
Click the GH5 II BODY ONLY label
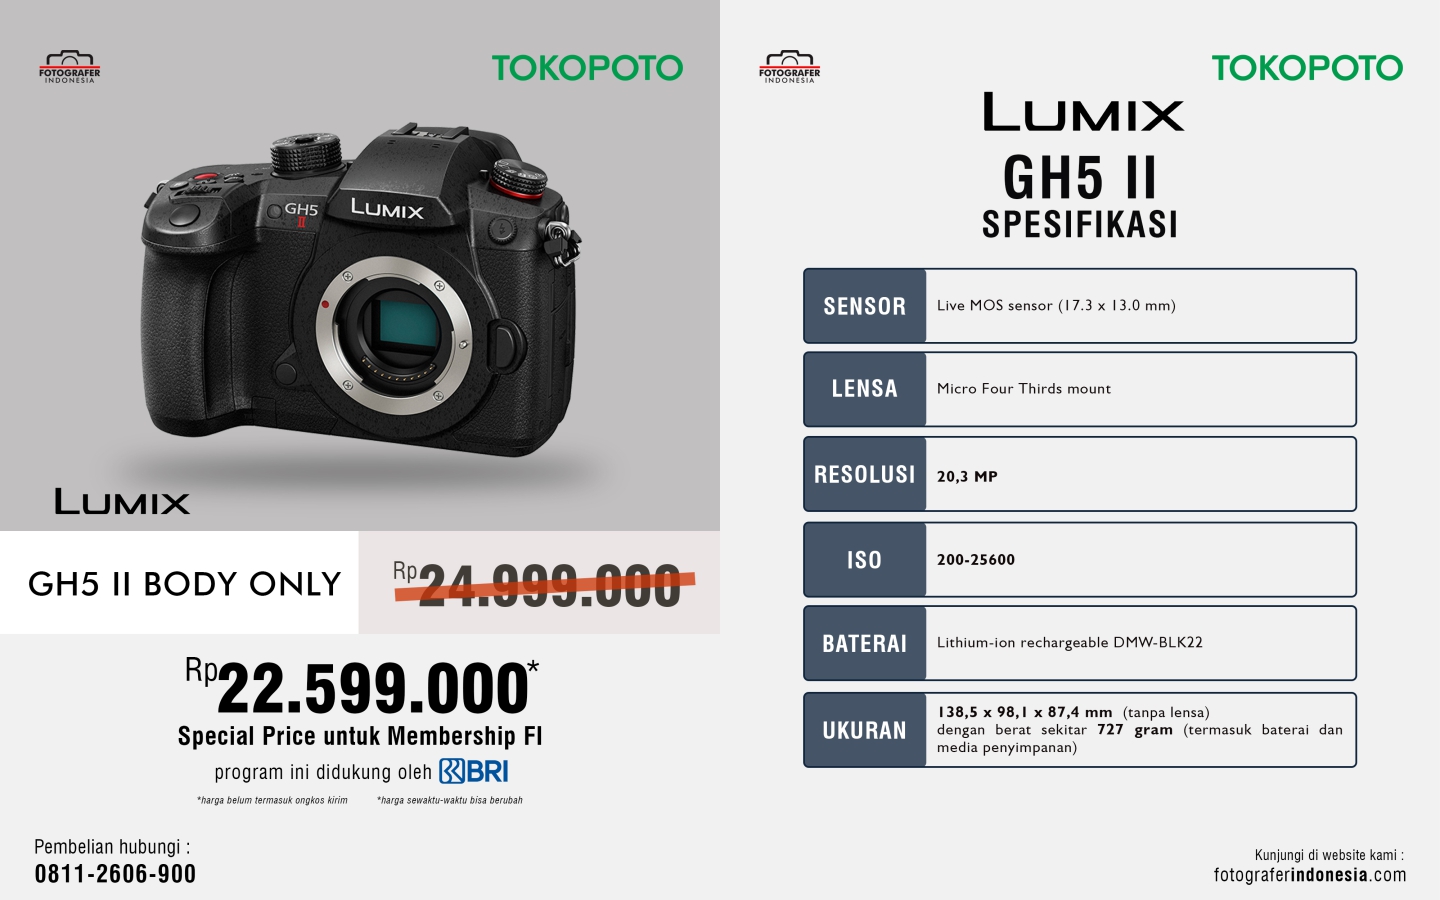tap(185, 584)
